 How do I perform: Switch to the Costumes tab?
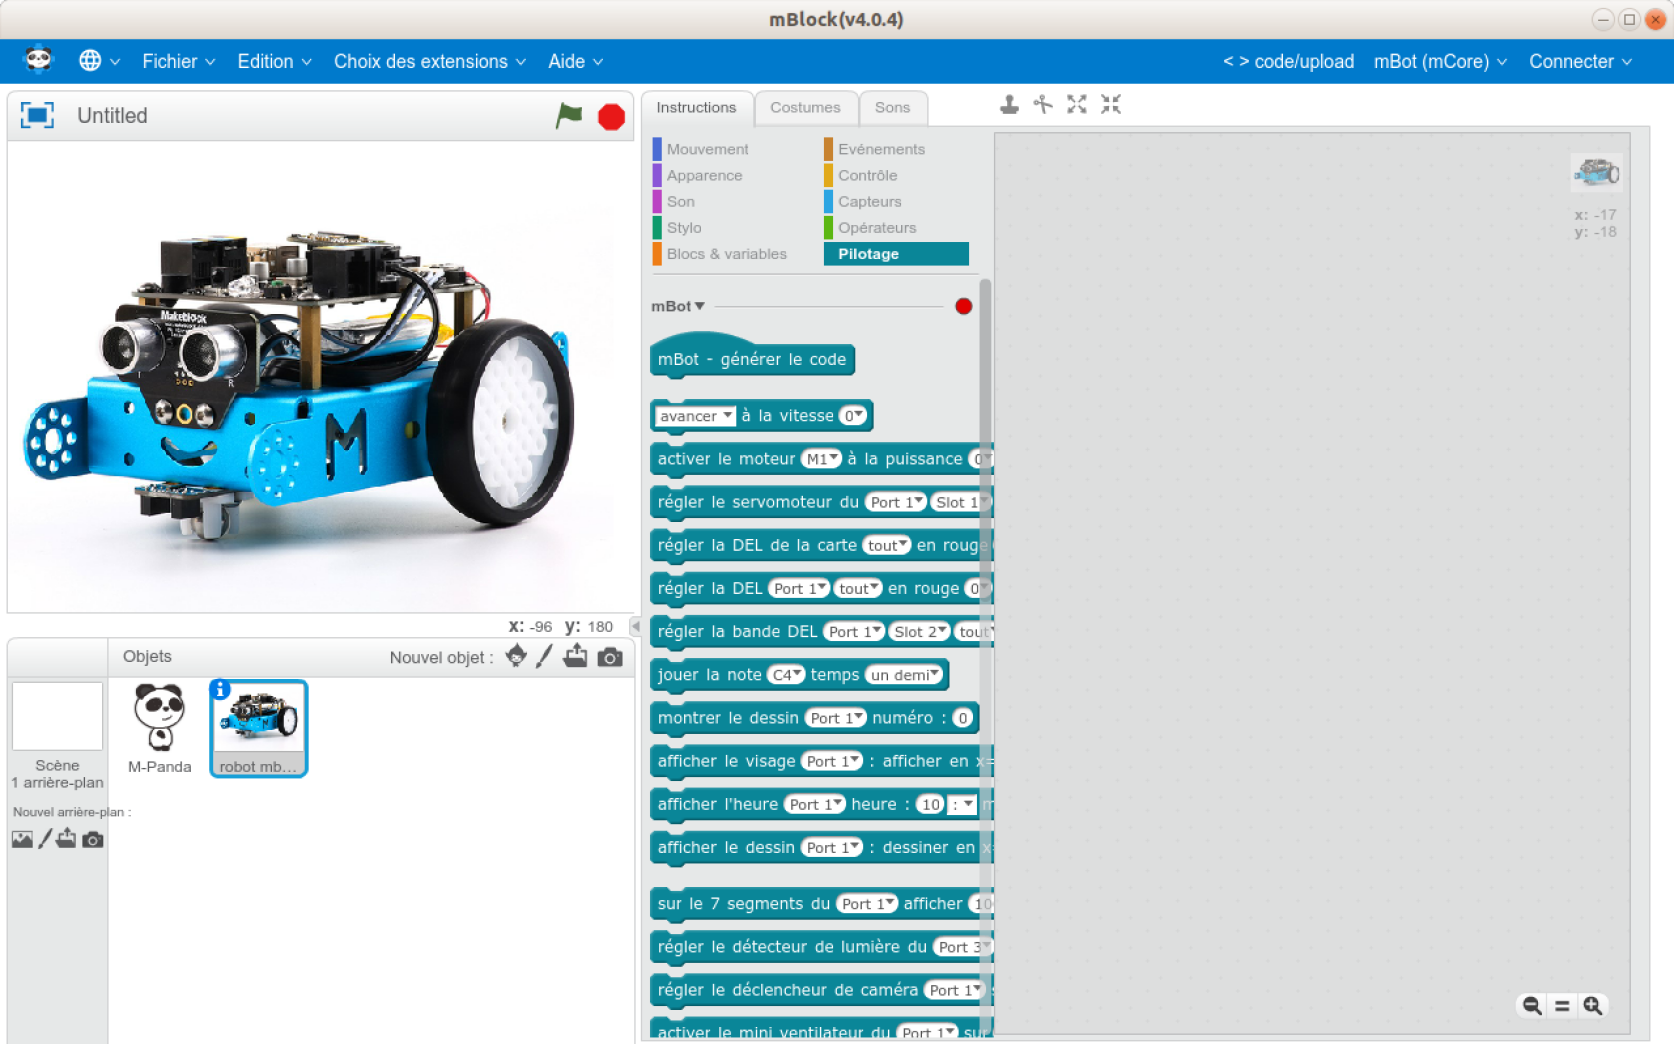click(x=805, y=107)
